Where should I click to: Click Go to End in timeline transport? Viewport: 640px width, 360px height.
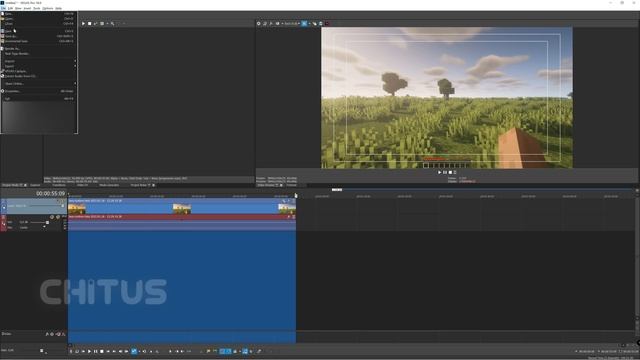[114, 351]
